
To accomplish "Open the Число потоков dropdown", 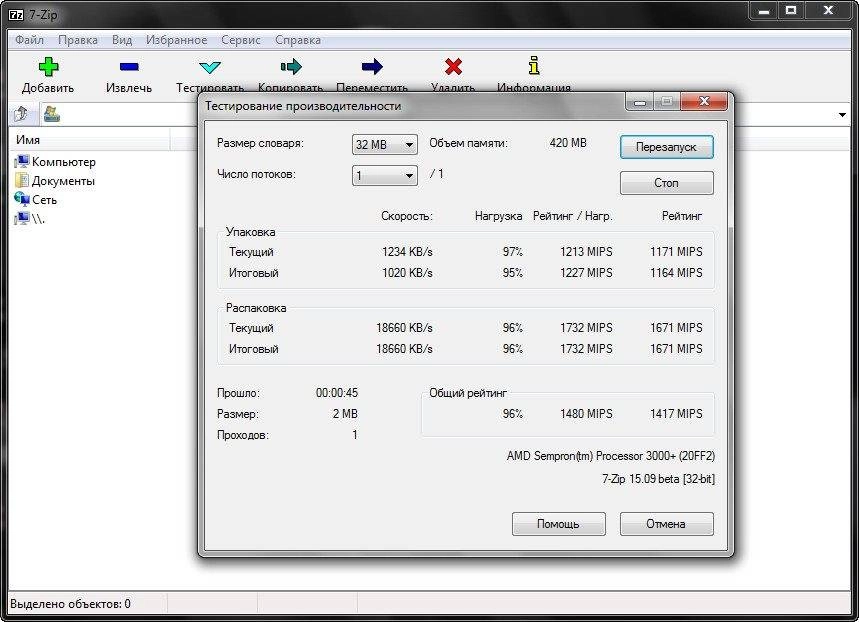I will pyautogui.click(x=385, y=175).
